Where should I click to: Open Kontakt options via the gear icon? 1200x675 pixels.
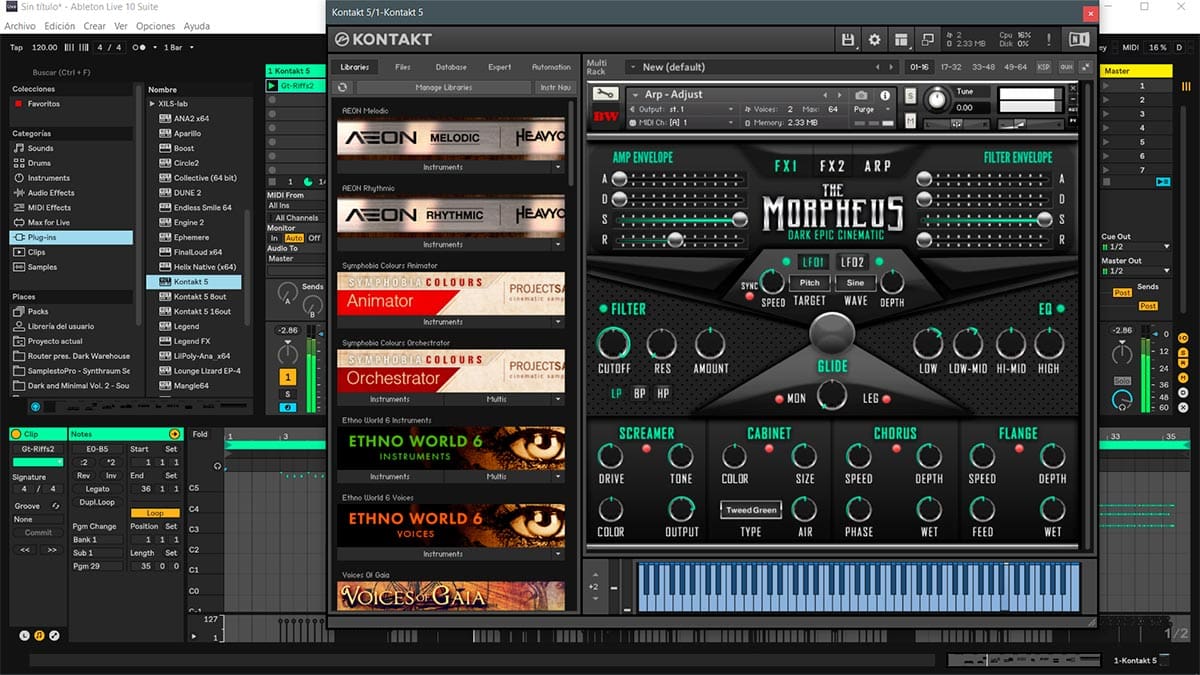click(x=875, y=39)
